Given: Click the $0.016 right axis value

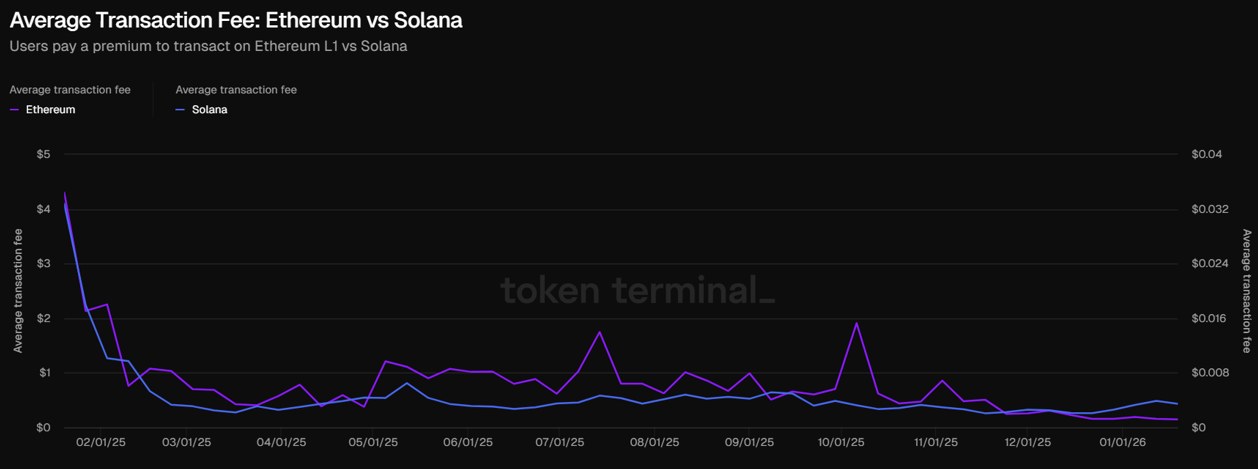Looking at the screenshot, I should (1209, 318).
